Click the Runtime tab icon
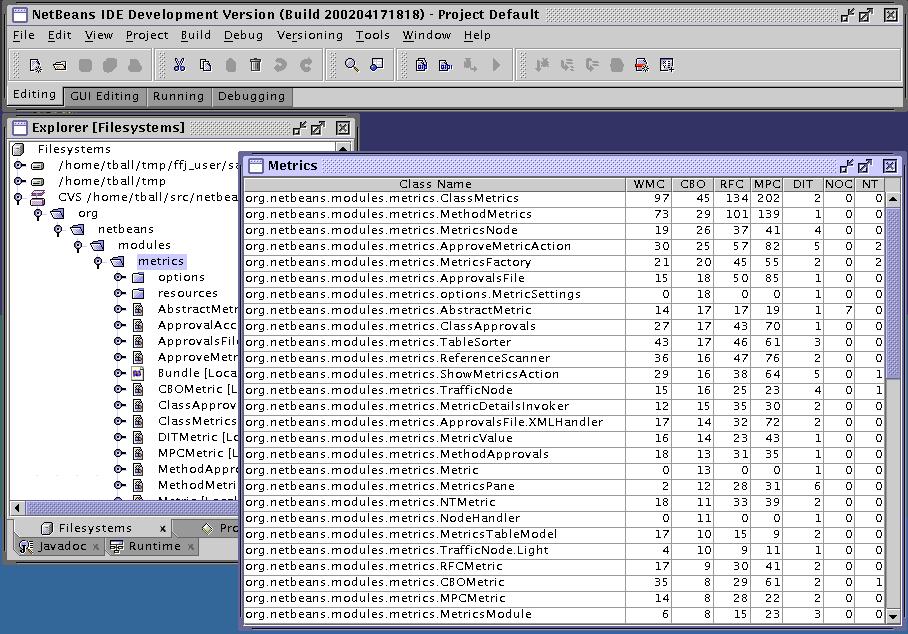The width and height of the screenshot is (908, 634). click(116, 546)
